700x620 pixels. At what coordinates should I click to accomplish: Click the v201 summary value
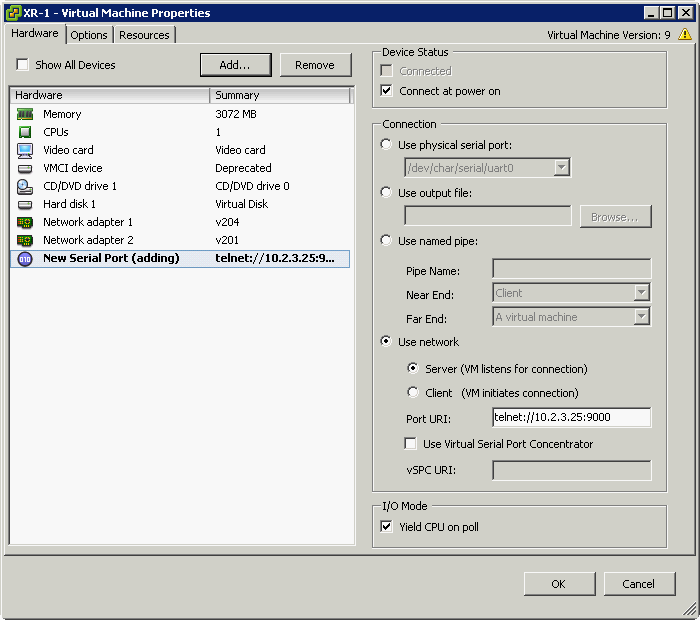coord(227,240)
